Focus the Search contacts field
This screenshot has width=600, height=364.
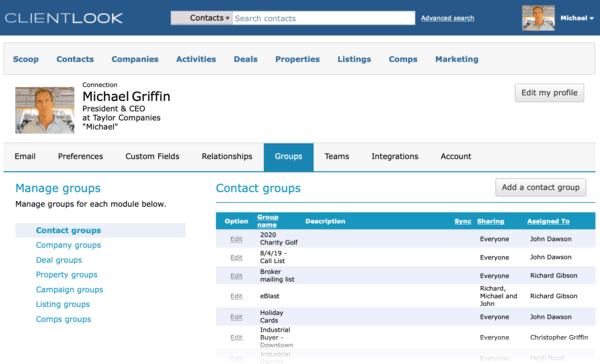point(323,18)
